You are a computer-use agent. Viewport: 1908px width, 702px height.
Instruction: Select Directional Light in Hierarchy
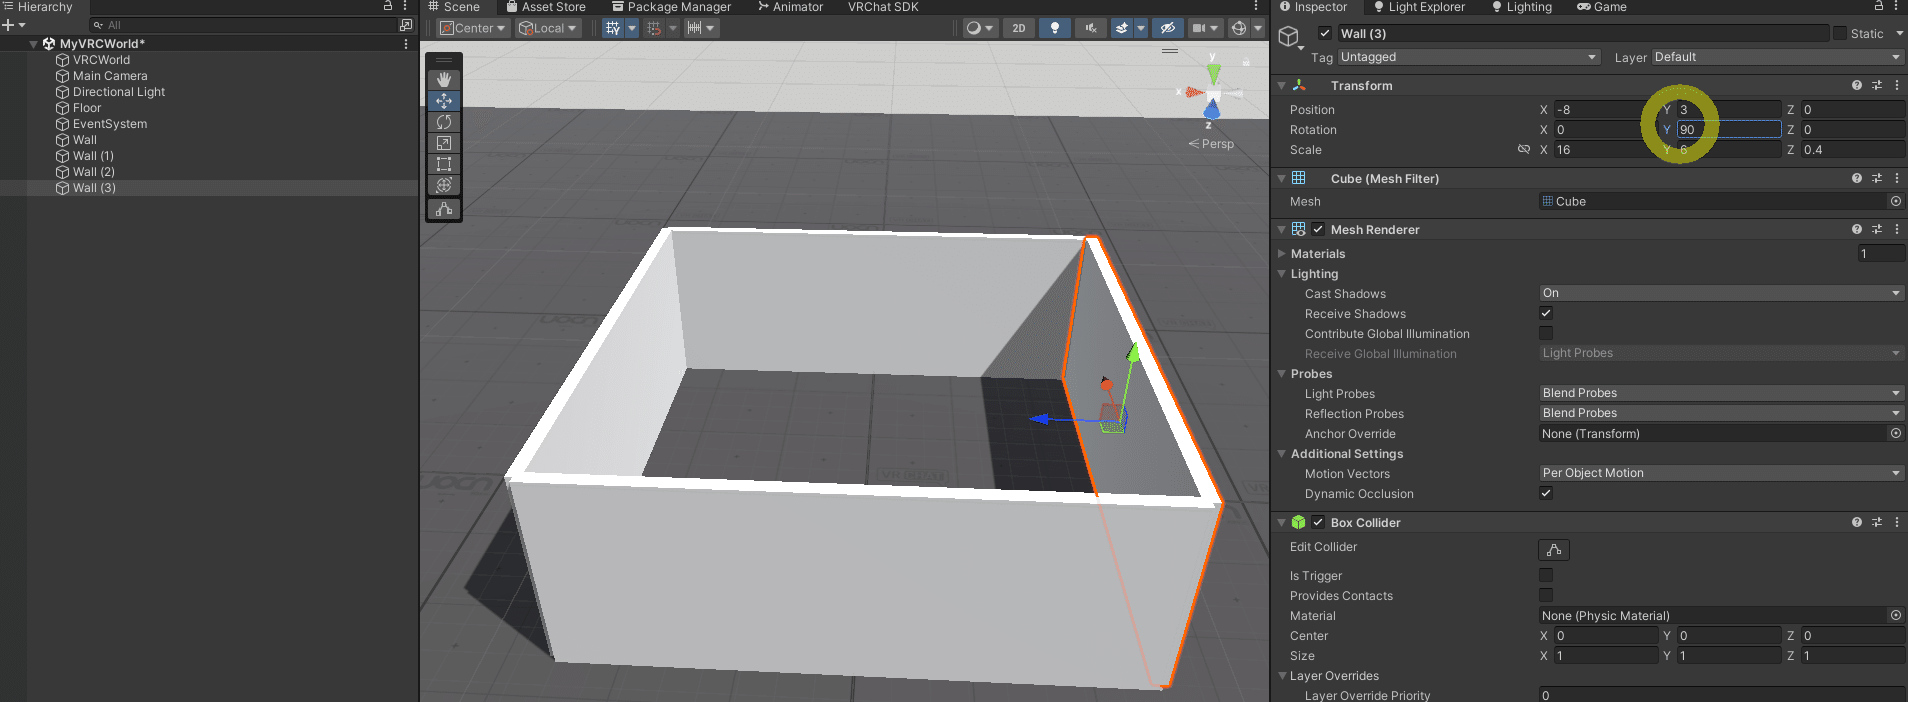119,92
